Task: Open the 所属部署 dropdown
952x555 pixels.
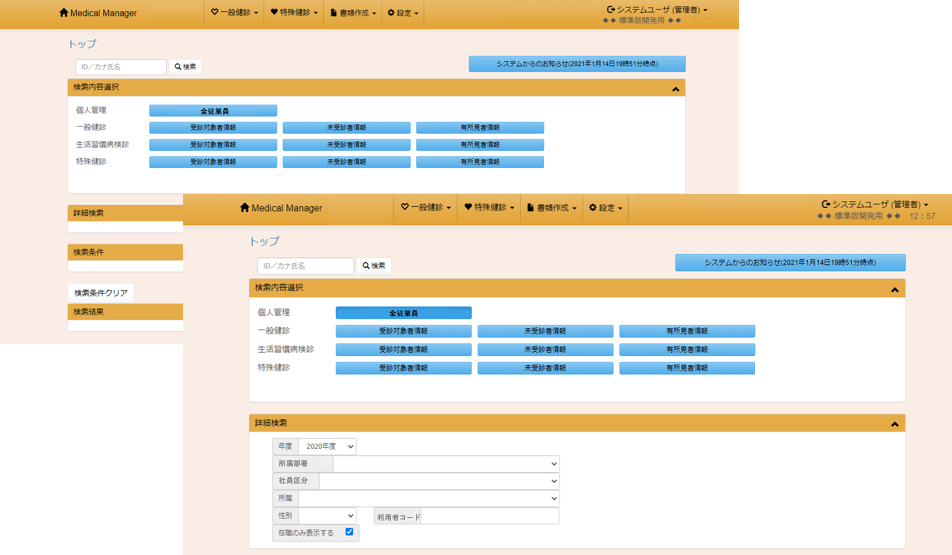Action: [445, 464]
